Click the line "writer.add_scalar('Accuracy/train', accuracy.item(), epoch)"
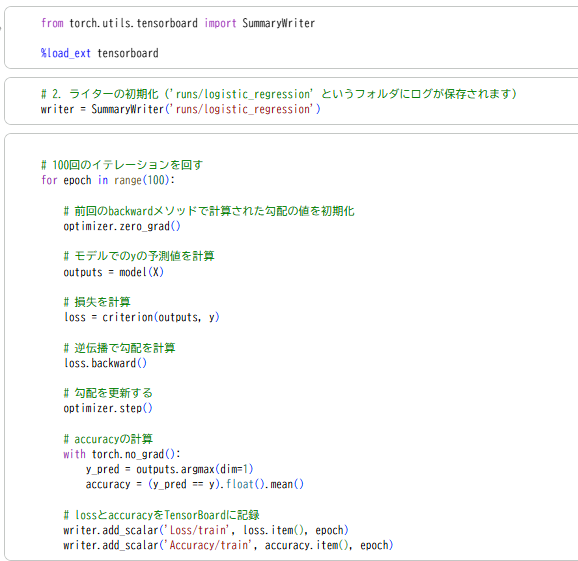 pyautogui.click(x=228, y=545)
